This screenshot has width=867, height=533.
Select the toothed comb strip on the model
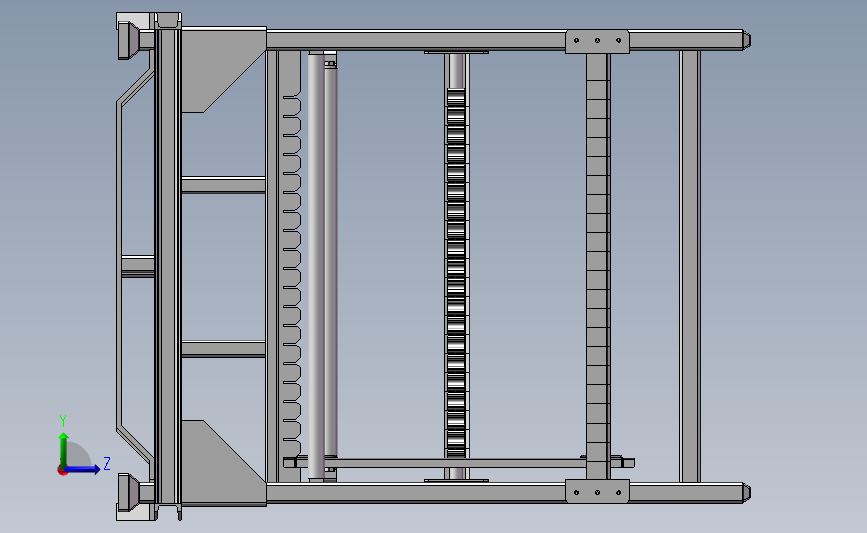[x=291, y=266]
